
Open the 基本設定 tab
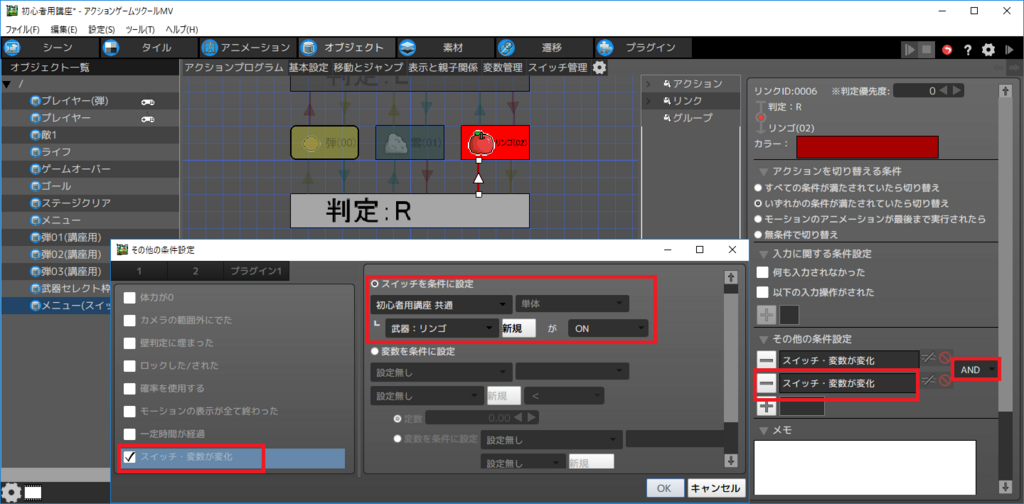point(308,67)
